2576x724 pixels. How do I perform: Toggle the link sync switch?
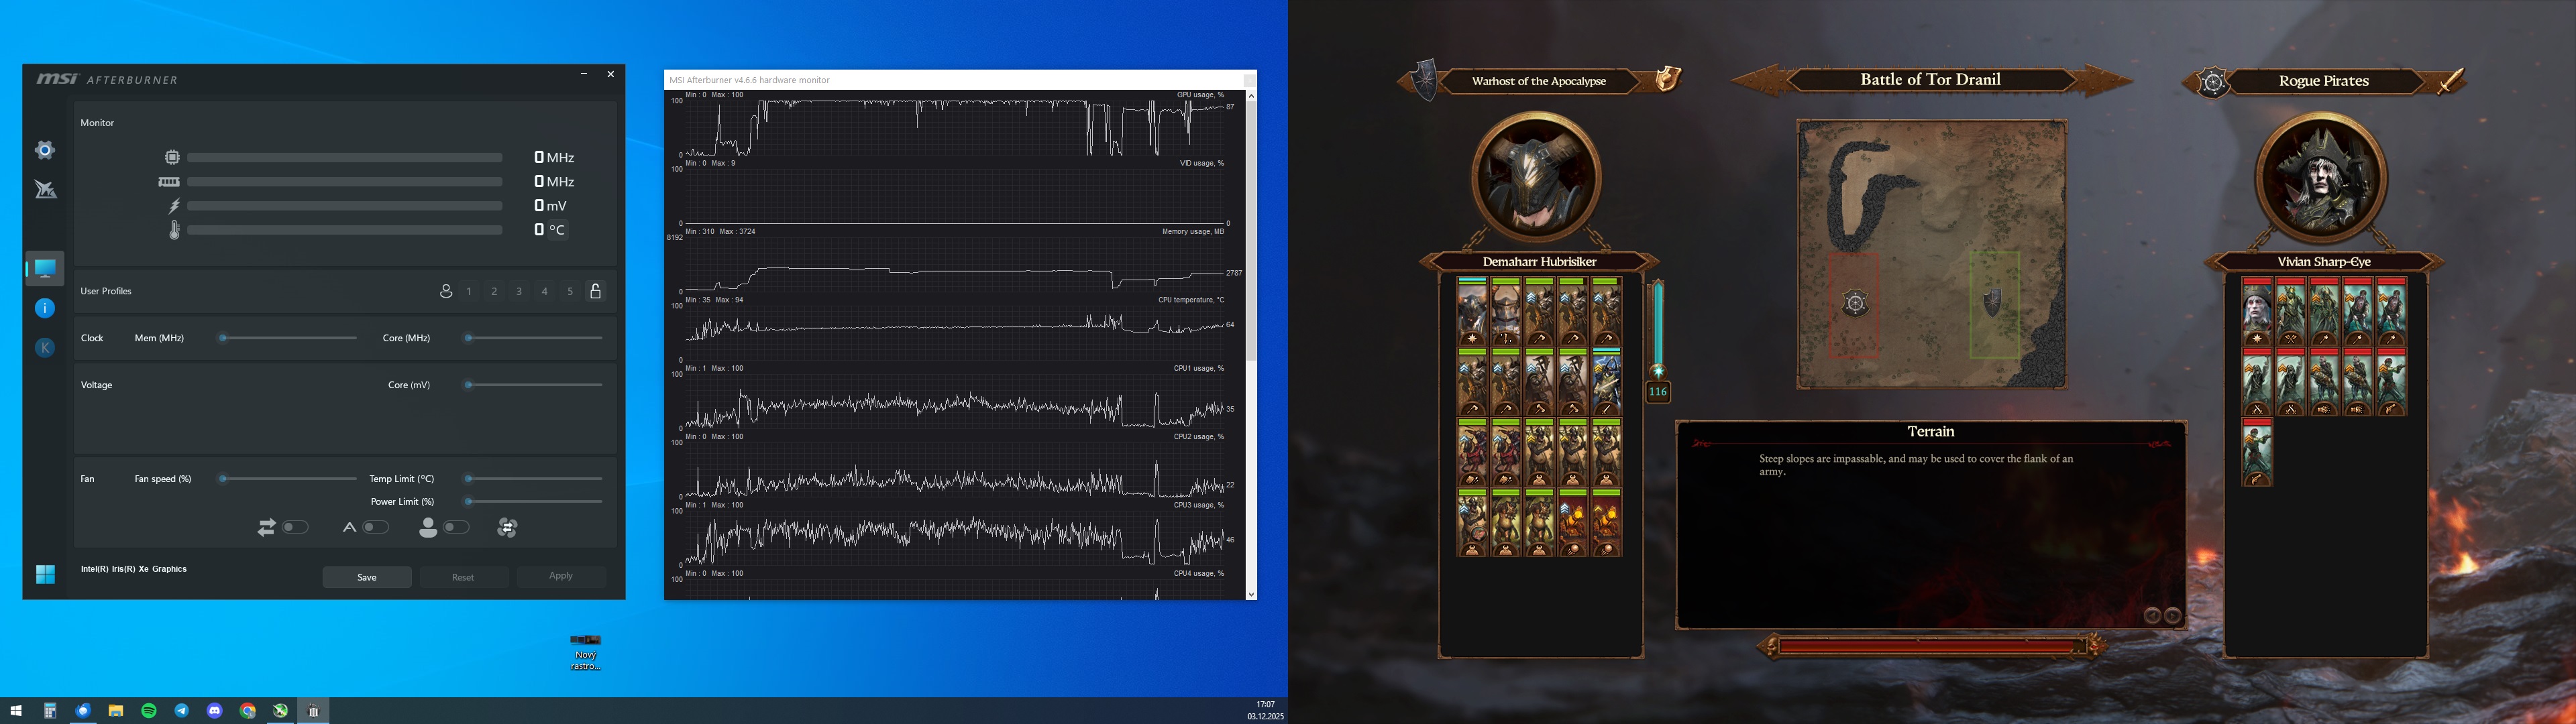point(295,527)
